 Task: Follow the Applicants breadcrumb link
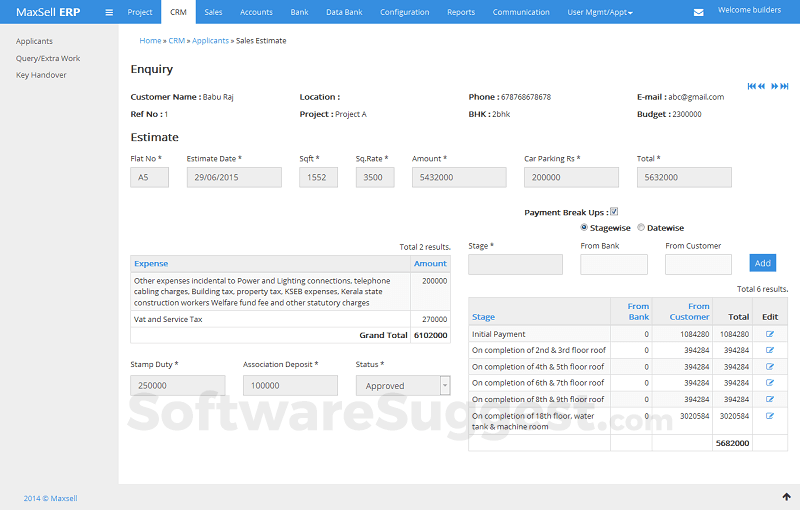(x=210, y=41)
